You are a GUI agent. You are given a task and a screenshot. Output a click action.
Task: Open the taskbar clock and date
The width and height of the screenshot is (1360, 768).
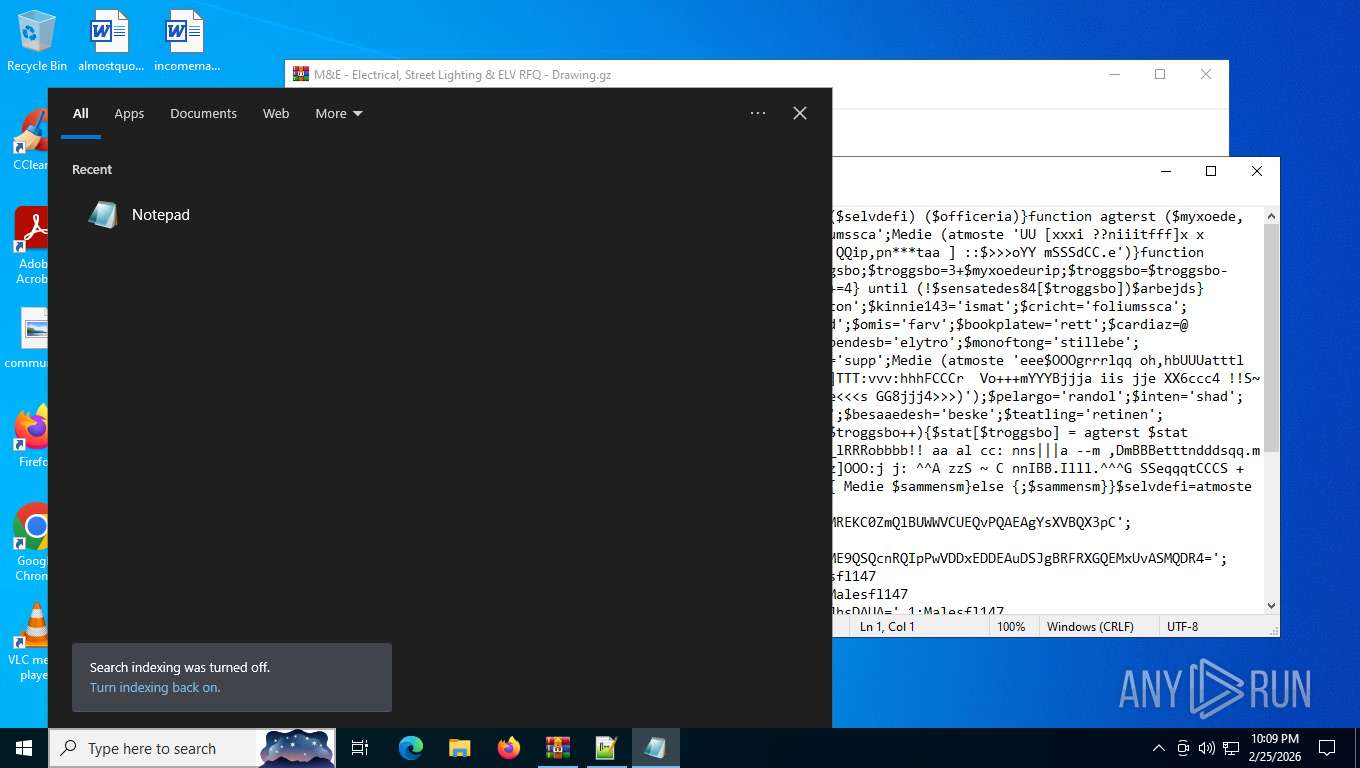[1275, 748]
